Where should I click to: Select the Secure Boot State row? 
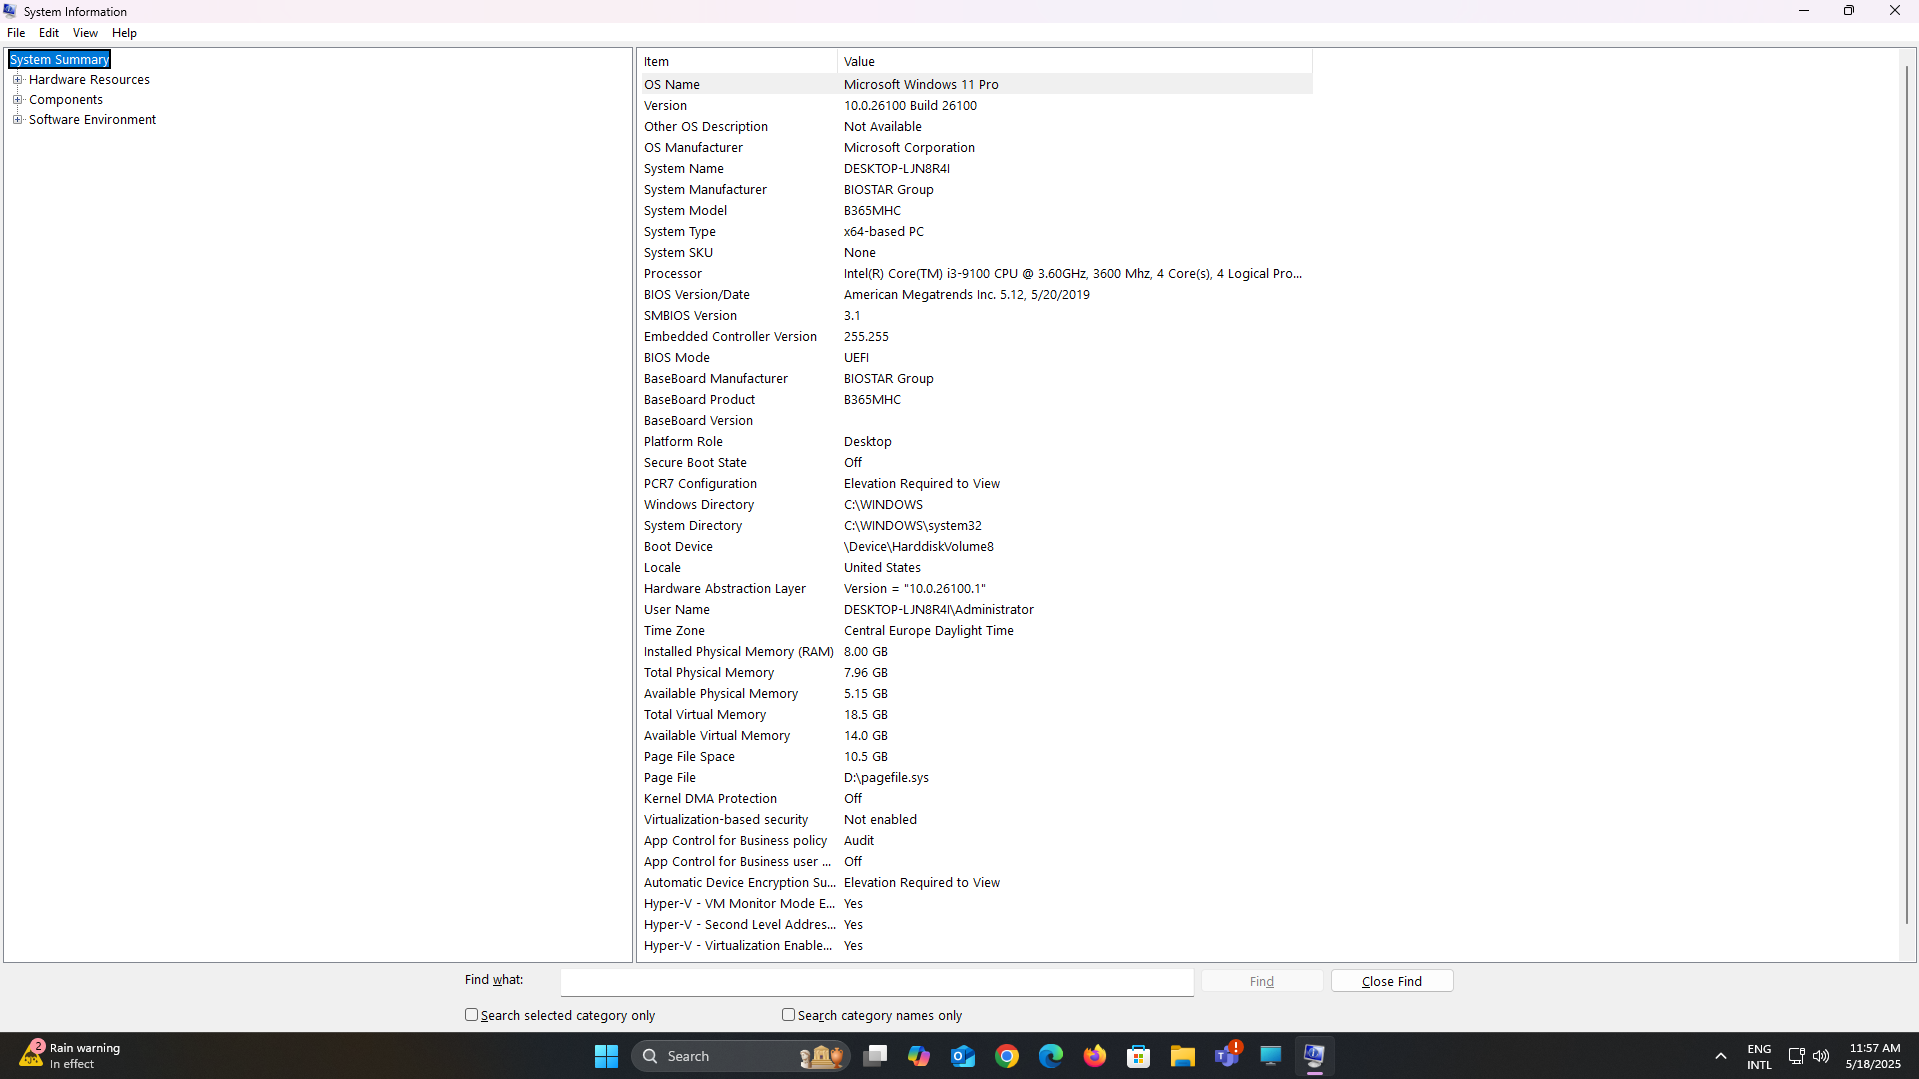(976, 463)
